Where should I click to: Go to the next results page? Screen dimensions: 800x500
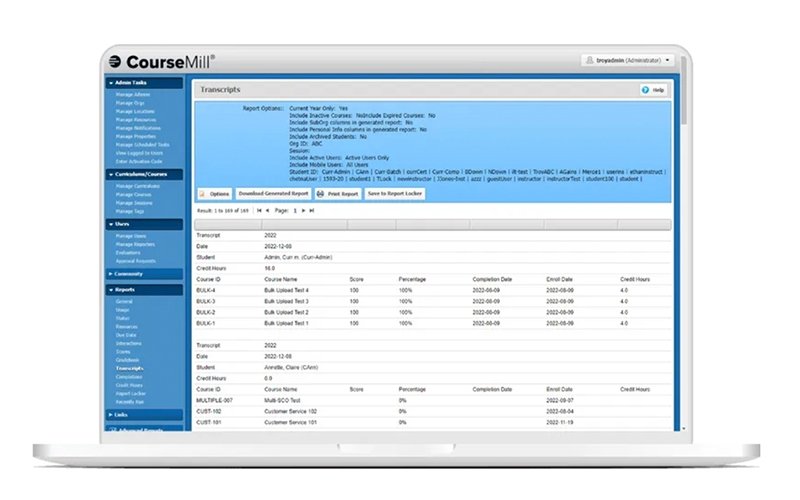click(304, 211)
